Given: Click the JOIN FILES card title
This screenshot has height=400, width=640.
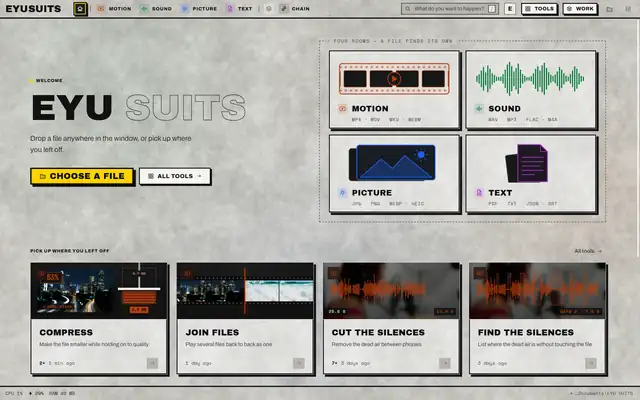Looking at the screenshot, I should coord(212,332).
